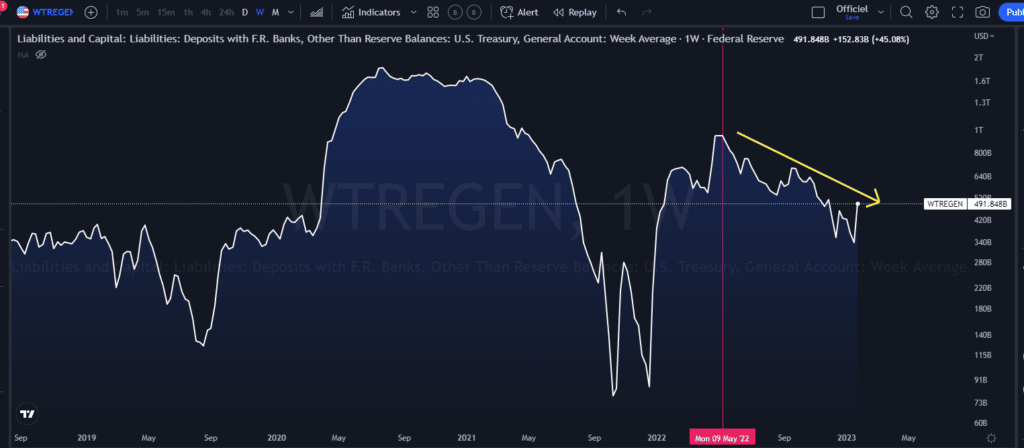Open the chart type area icon
Screen dimensions: 1024x448
pos(317,12)
